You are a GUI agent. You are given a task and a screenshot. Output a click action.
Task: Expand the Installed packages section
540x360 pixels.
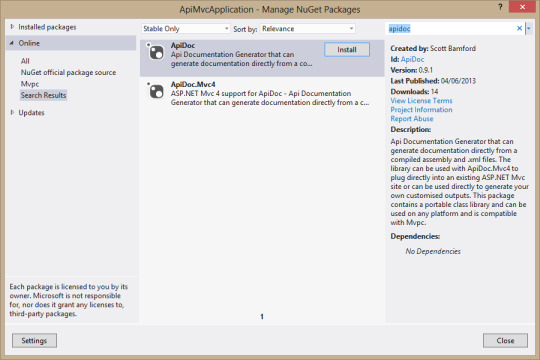click(12, 27)
